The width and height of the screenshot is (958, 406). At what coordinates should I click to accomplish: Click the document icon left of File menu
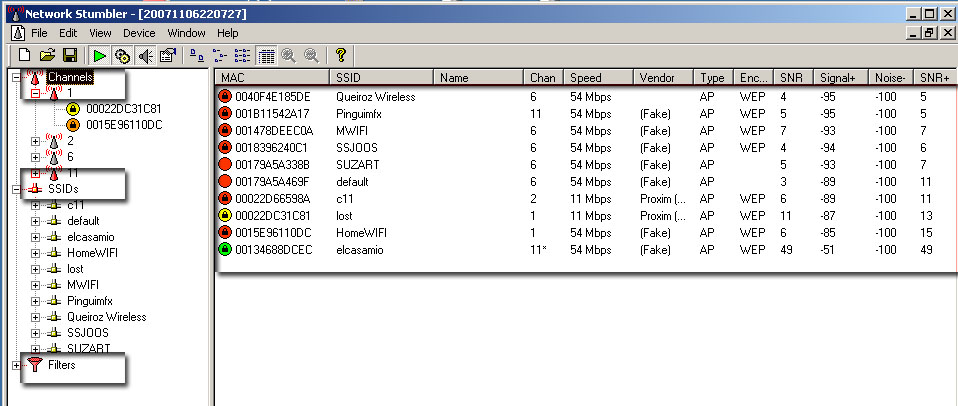tap(18, 32)
